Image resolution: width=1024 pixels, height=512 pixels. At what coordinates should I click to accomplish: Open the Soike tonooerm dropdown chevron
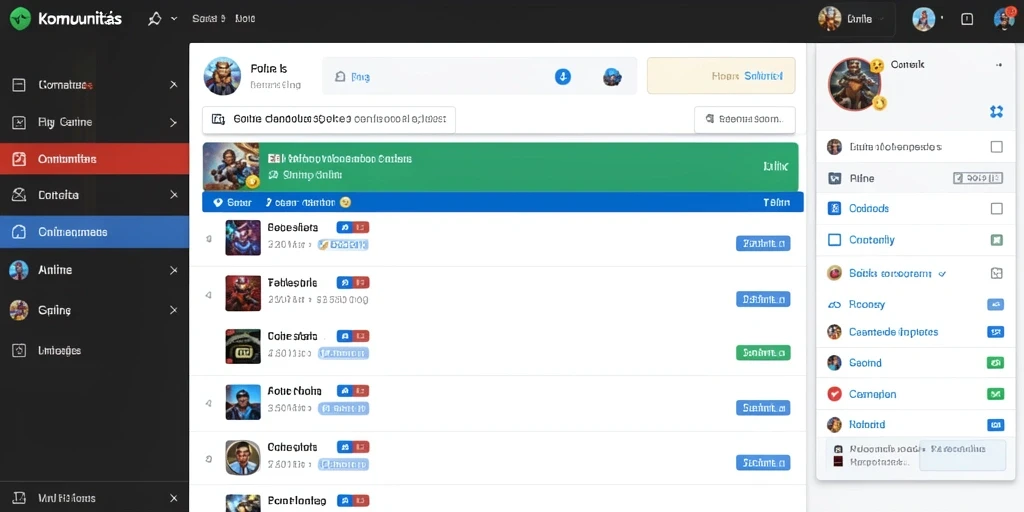pos(942,274)
